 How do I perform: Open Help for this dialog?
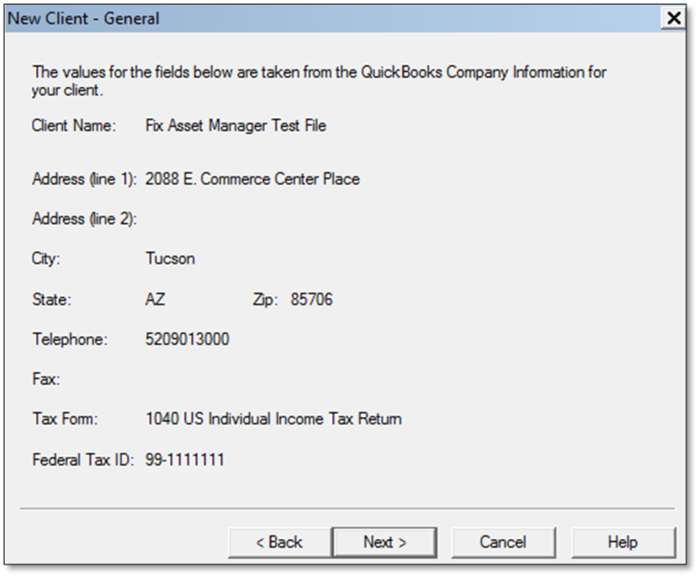[623, 542]
